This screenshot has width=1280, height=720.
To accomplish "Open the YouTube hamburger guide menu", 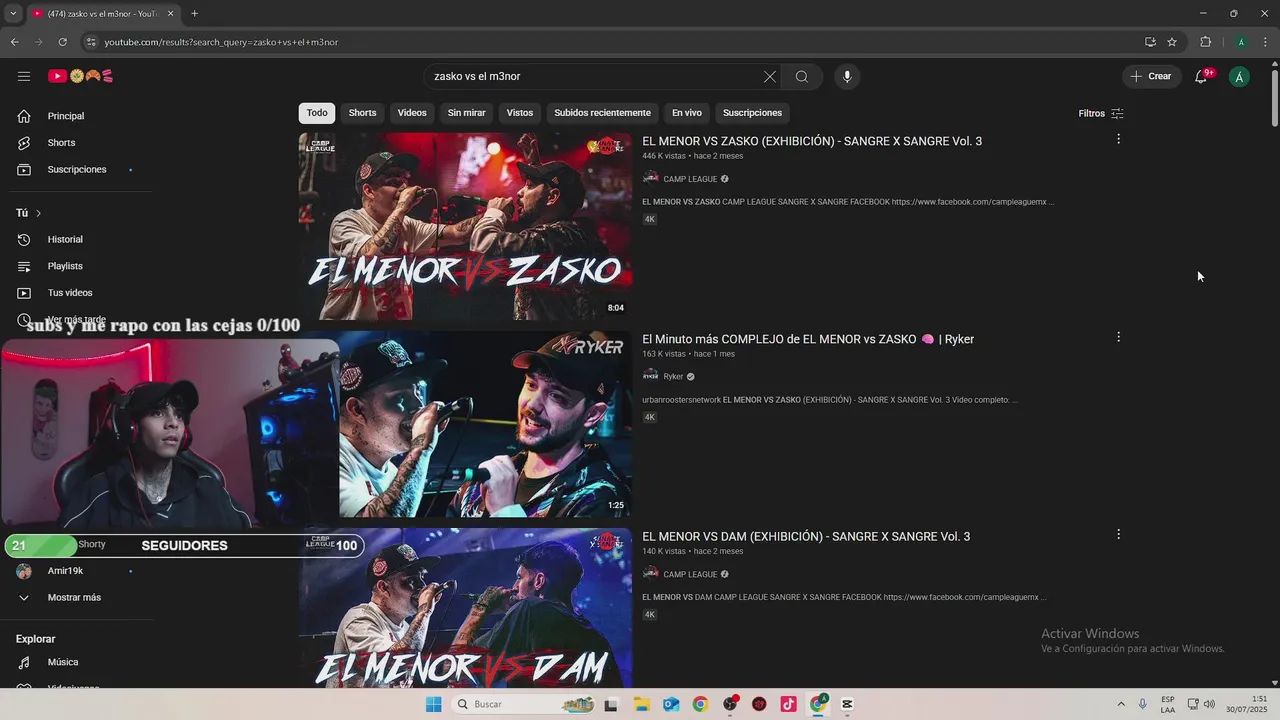I will pos(24,76).
